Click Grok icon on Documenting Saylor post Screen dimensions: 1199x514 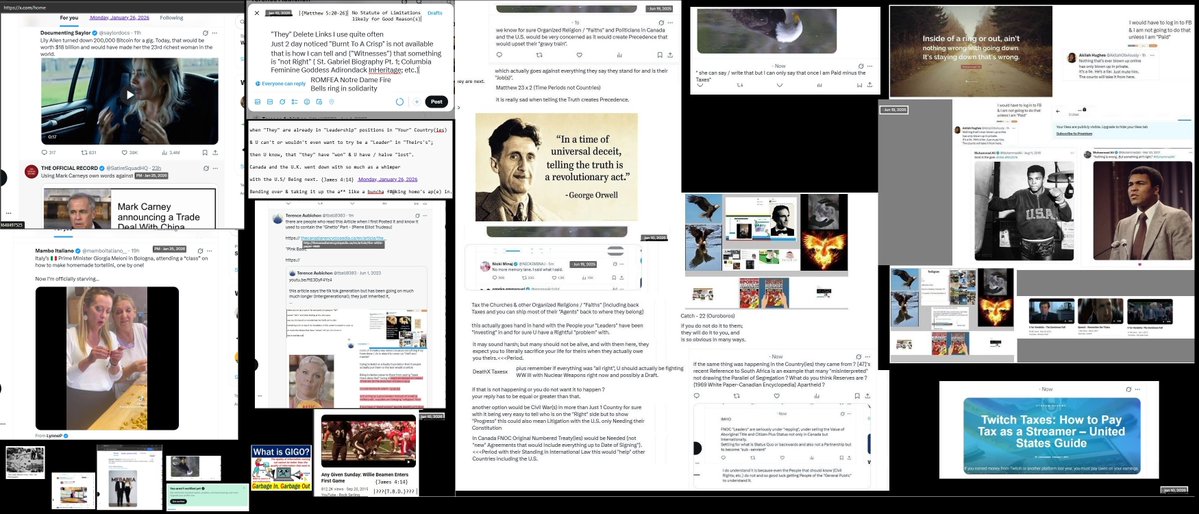pyautogui.click(x=205, y=33)
